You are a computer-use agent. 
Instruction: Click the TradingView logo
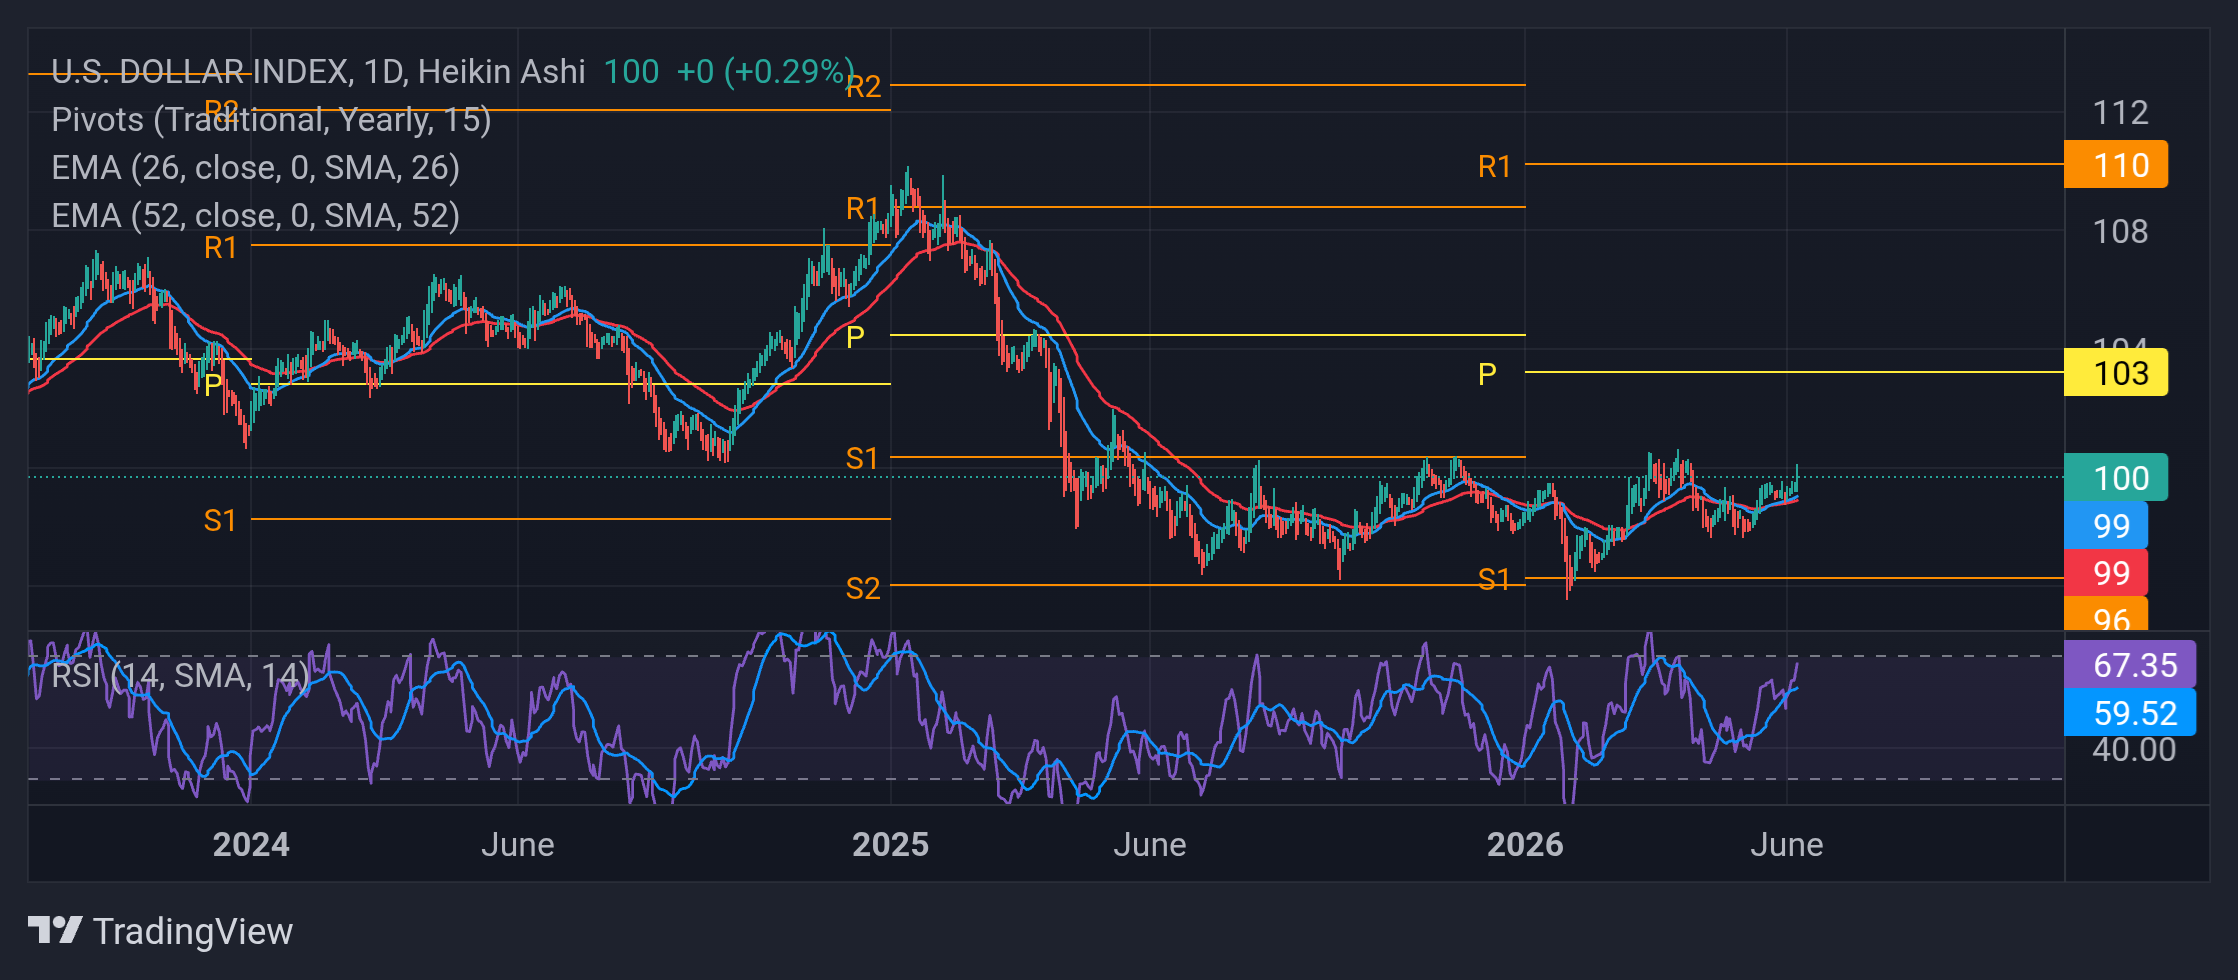(160, 931)
